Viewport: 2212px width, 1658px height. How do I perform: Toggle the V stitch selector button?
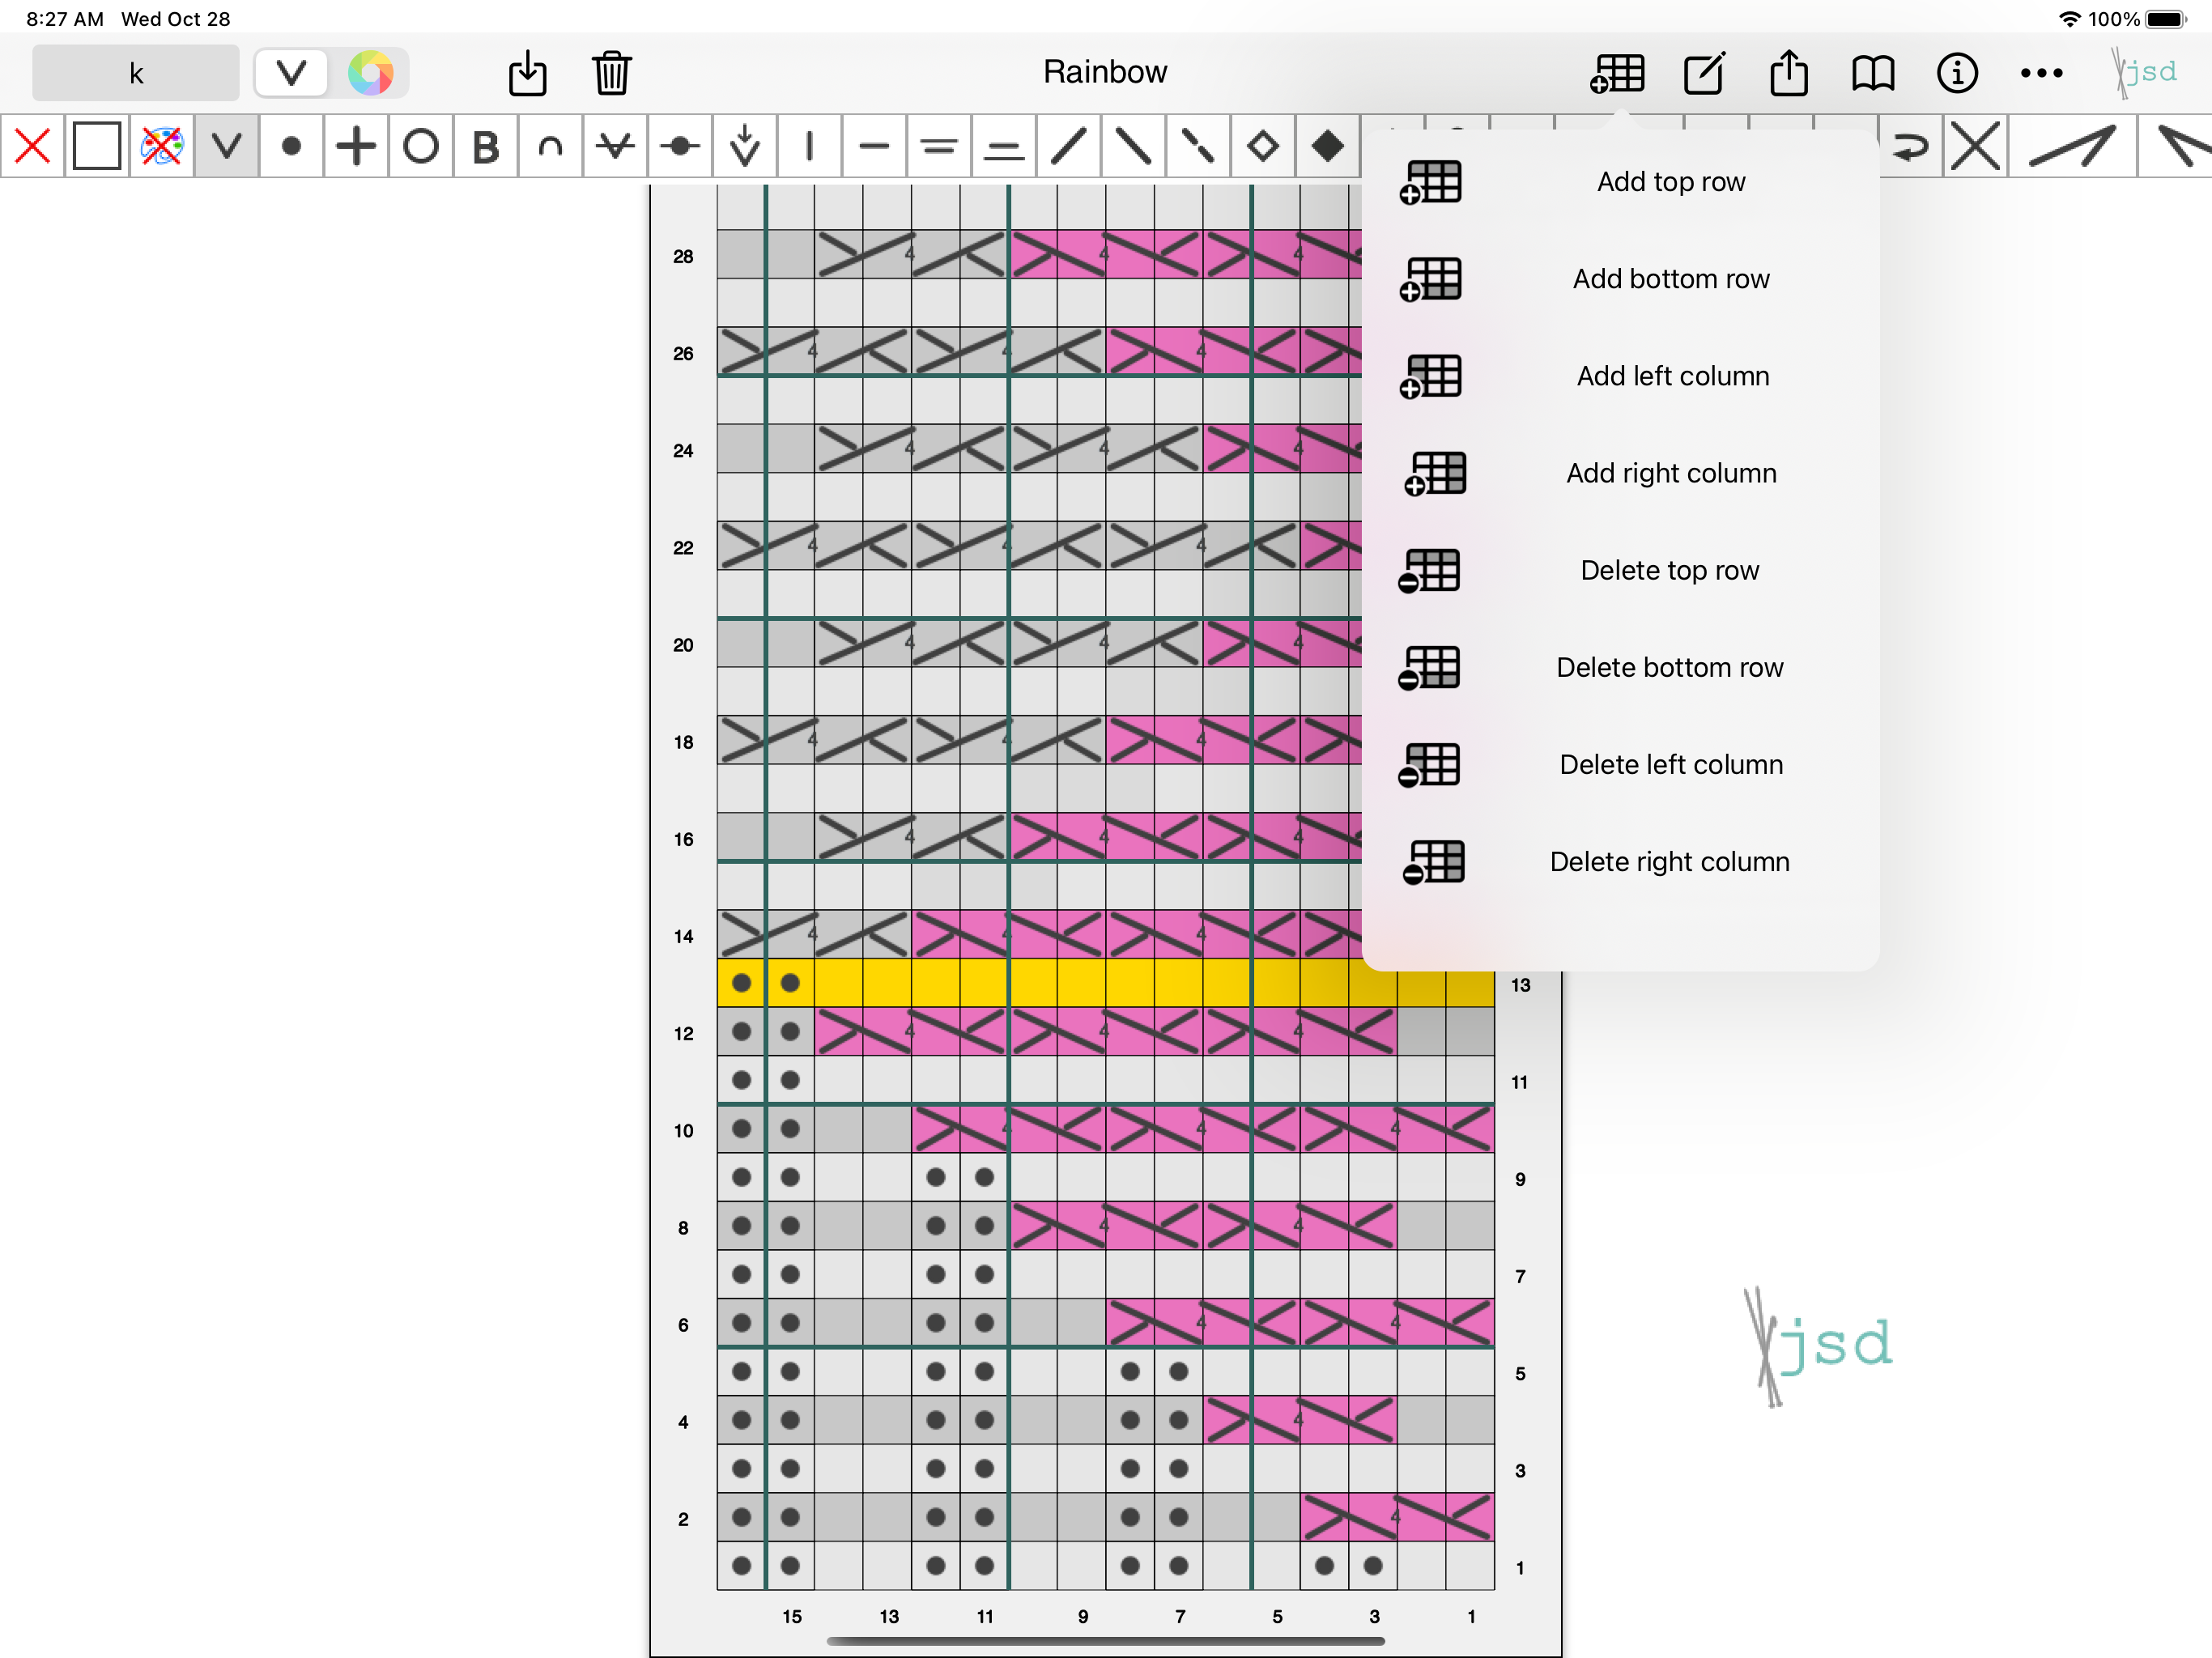[291, 73]
